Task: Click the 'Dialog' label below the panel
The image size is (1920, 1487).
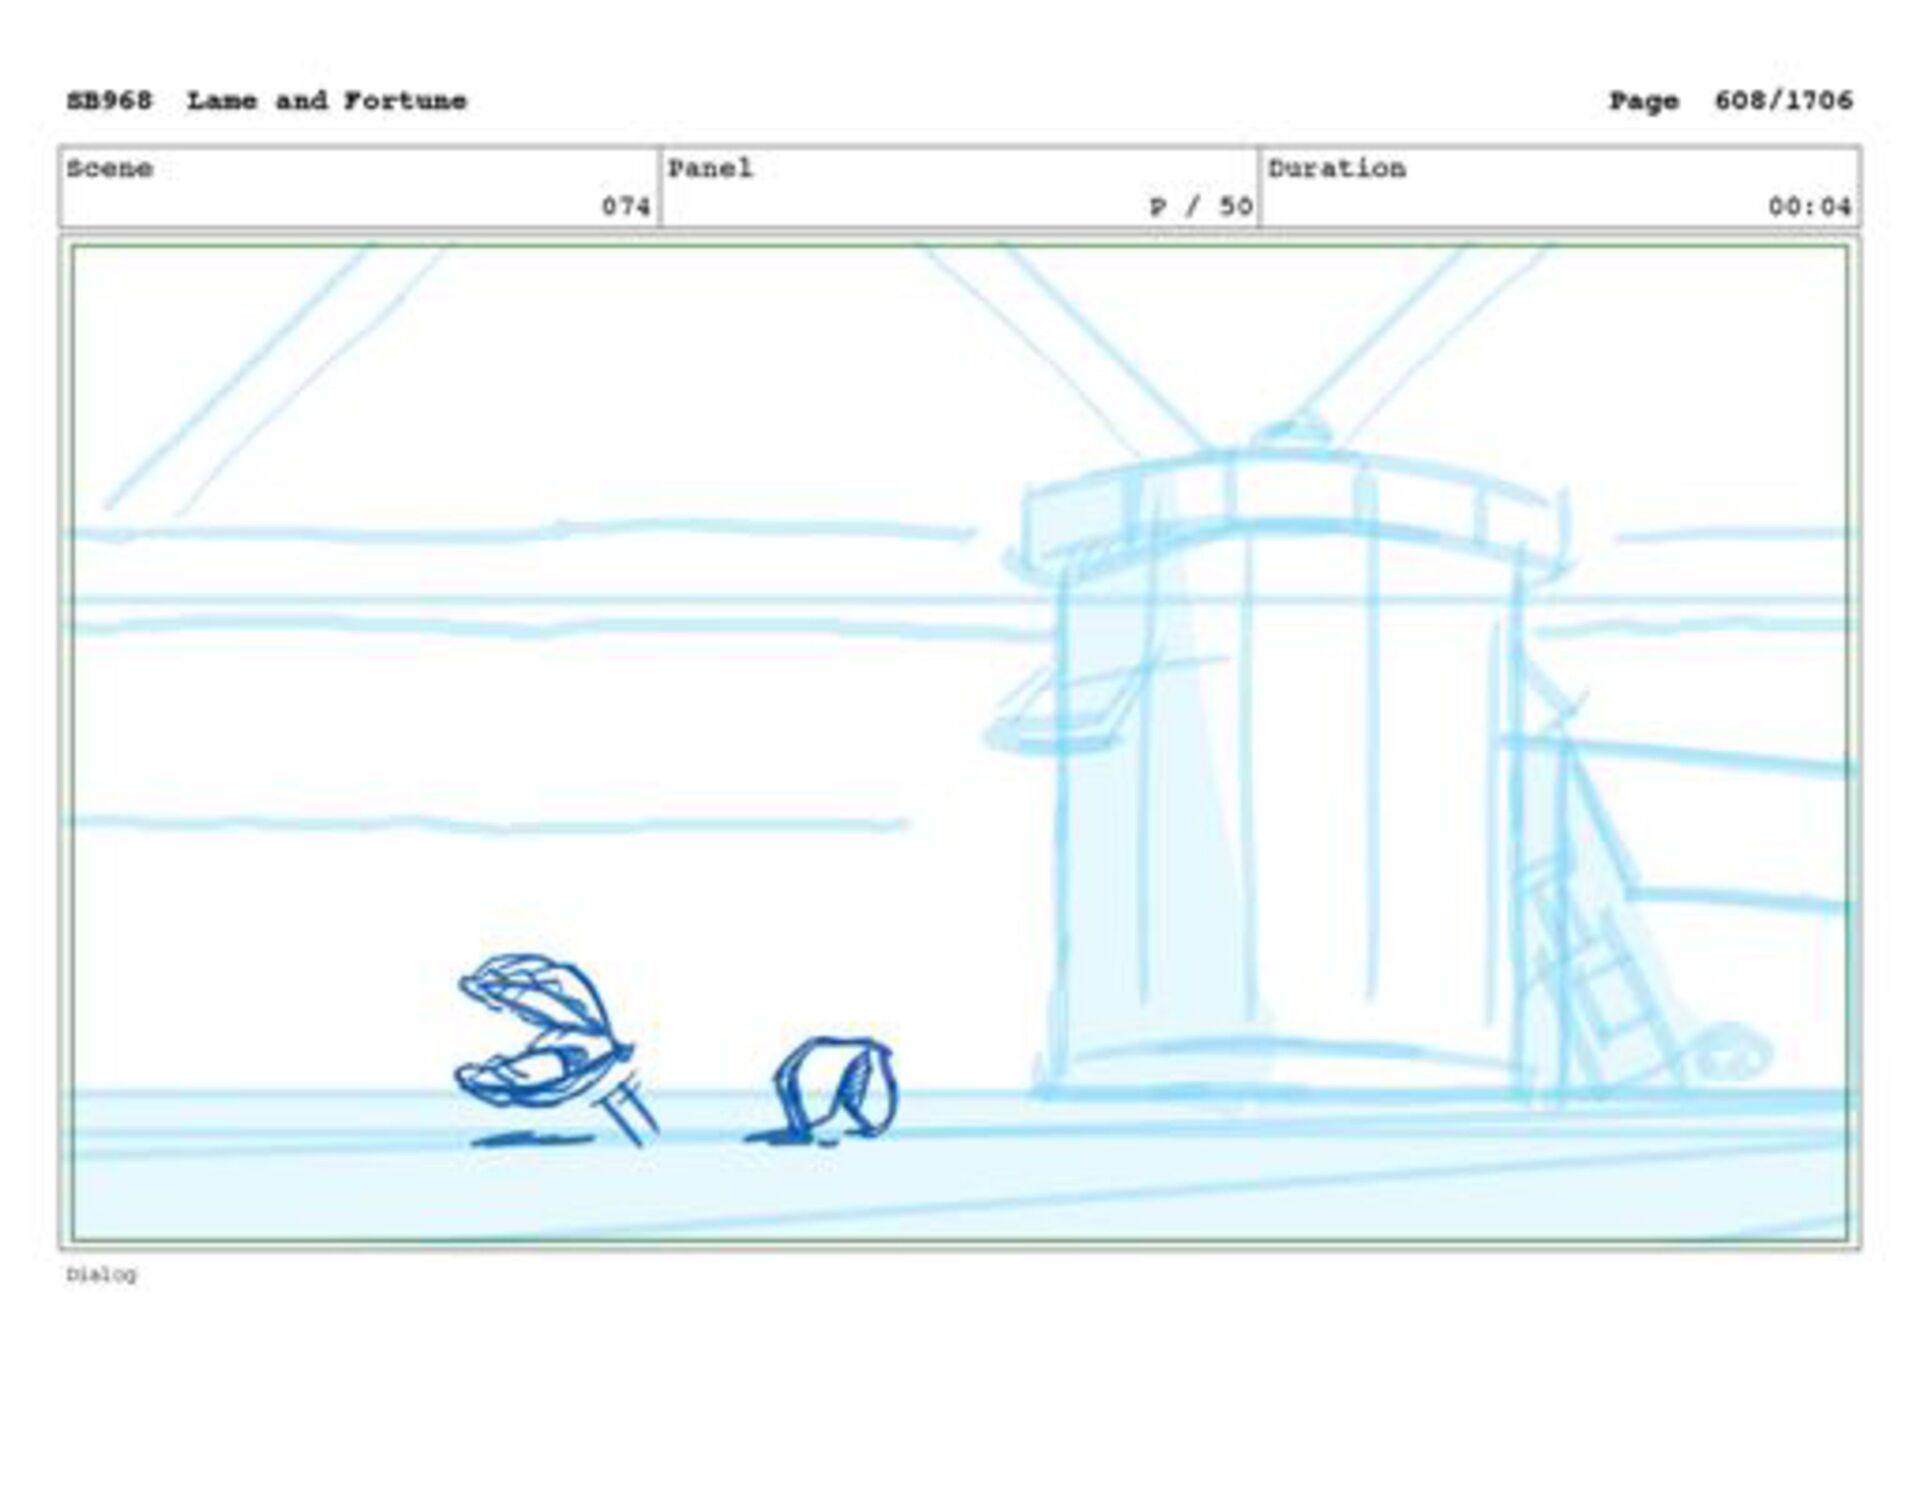Action: tap(101, 1275)
